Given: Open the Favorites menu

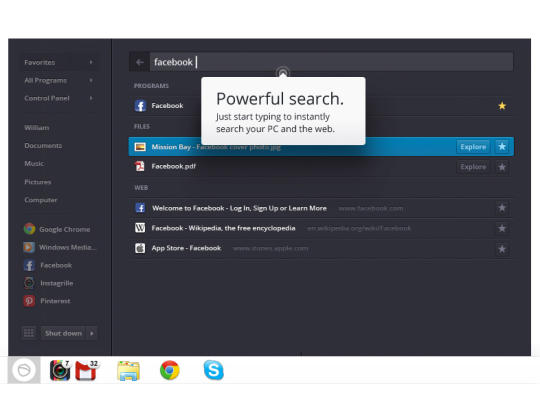Looking at the screenshot, I should (x=40, y=62).
